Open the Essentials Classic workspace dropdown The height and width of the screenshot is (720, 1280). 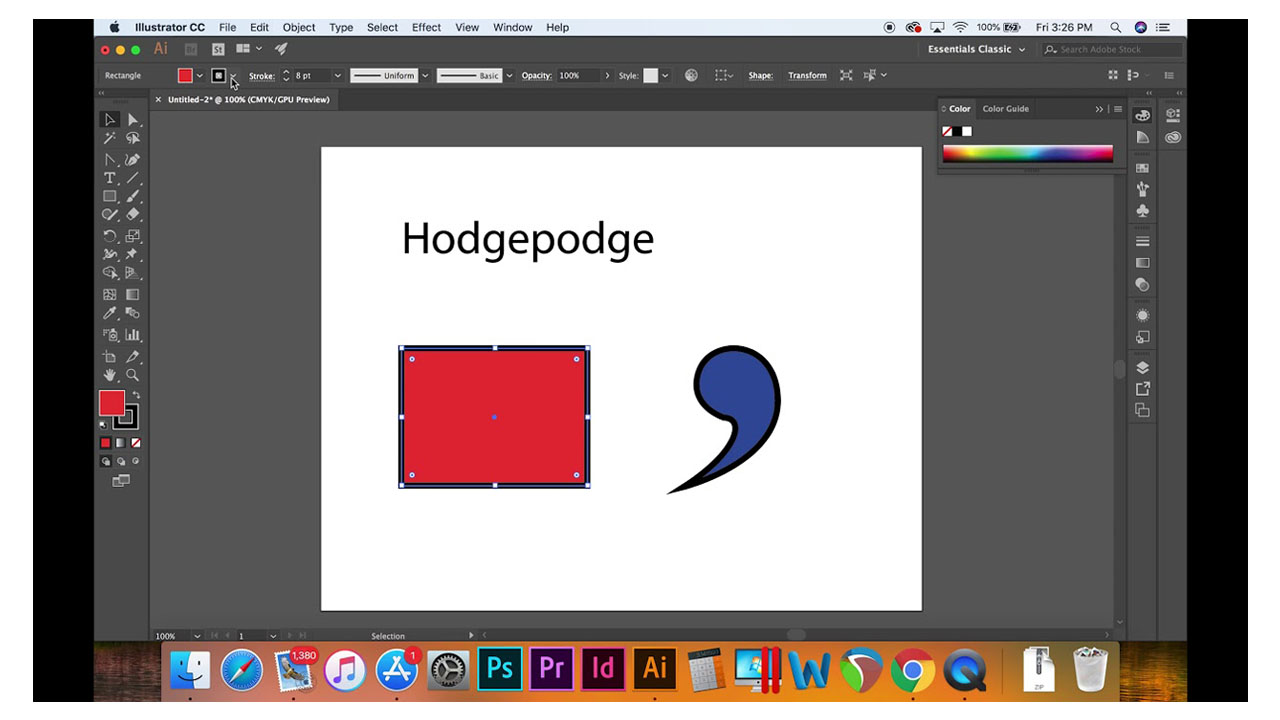point(976,49)
